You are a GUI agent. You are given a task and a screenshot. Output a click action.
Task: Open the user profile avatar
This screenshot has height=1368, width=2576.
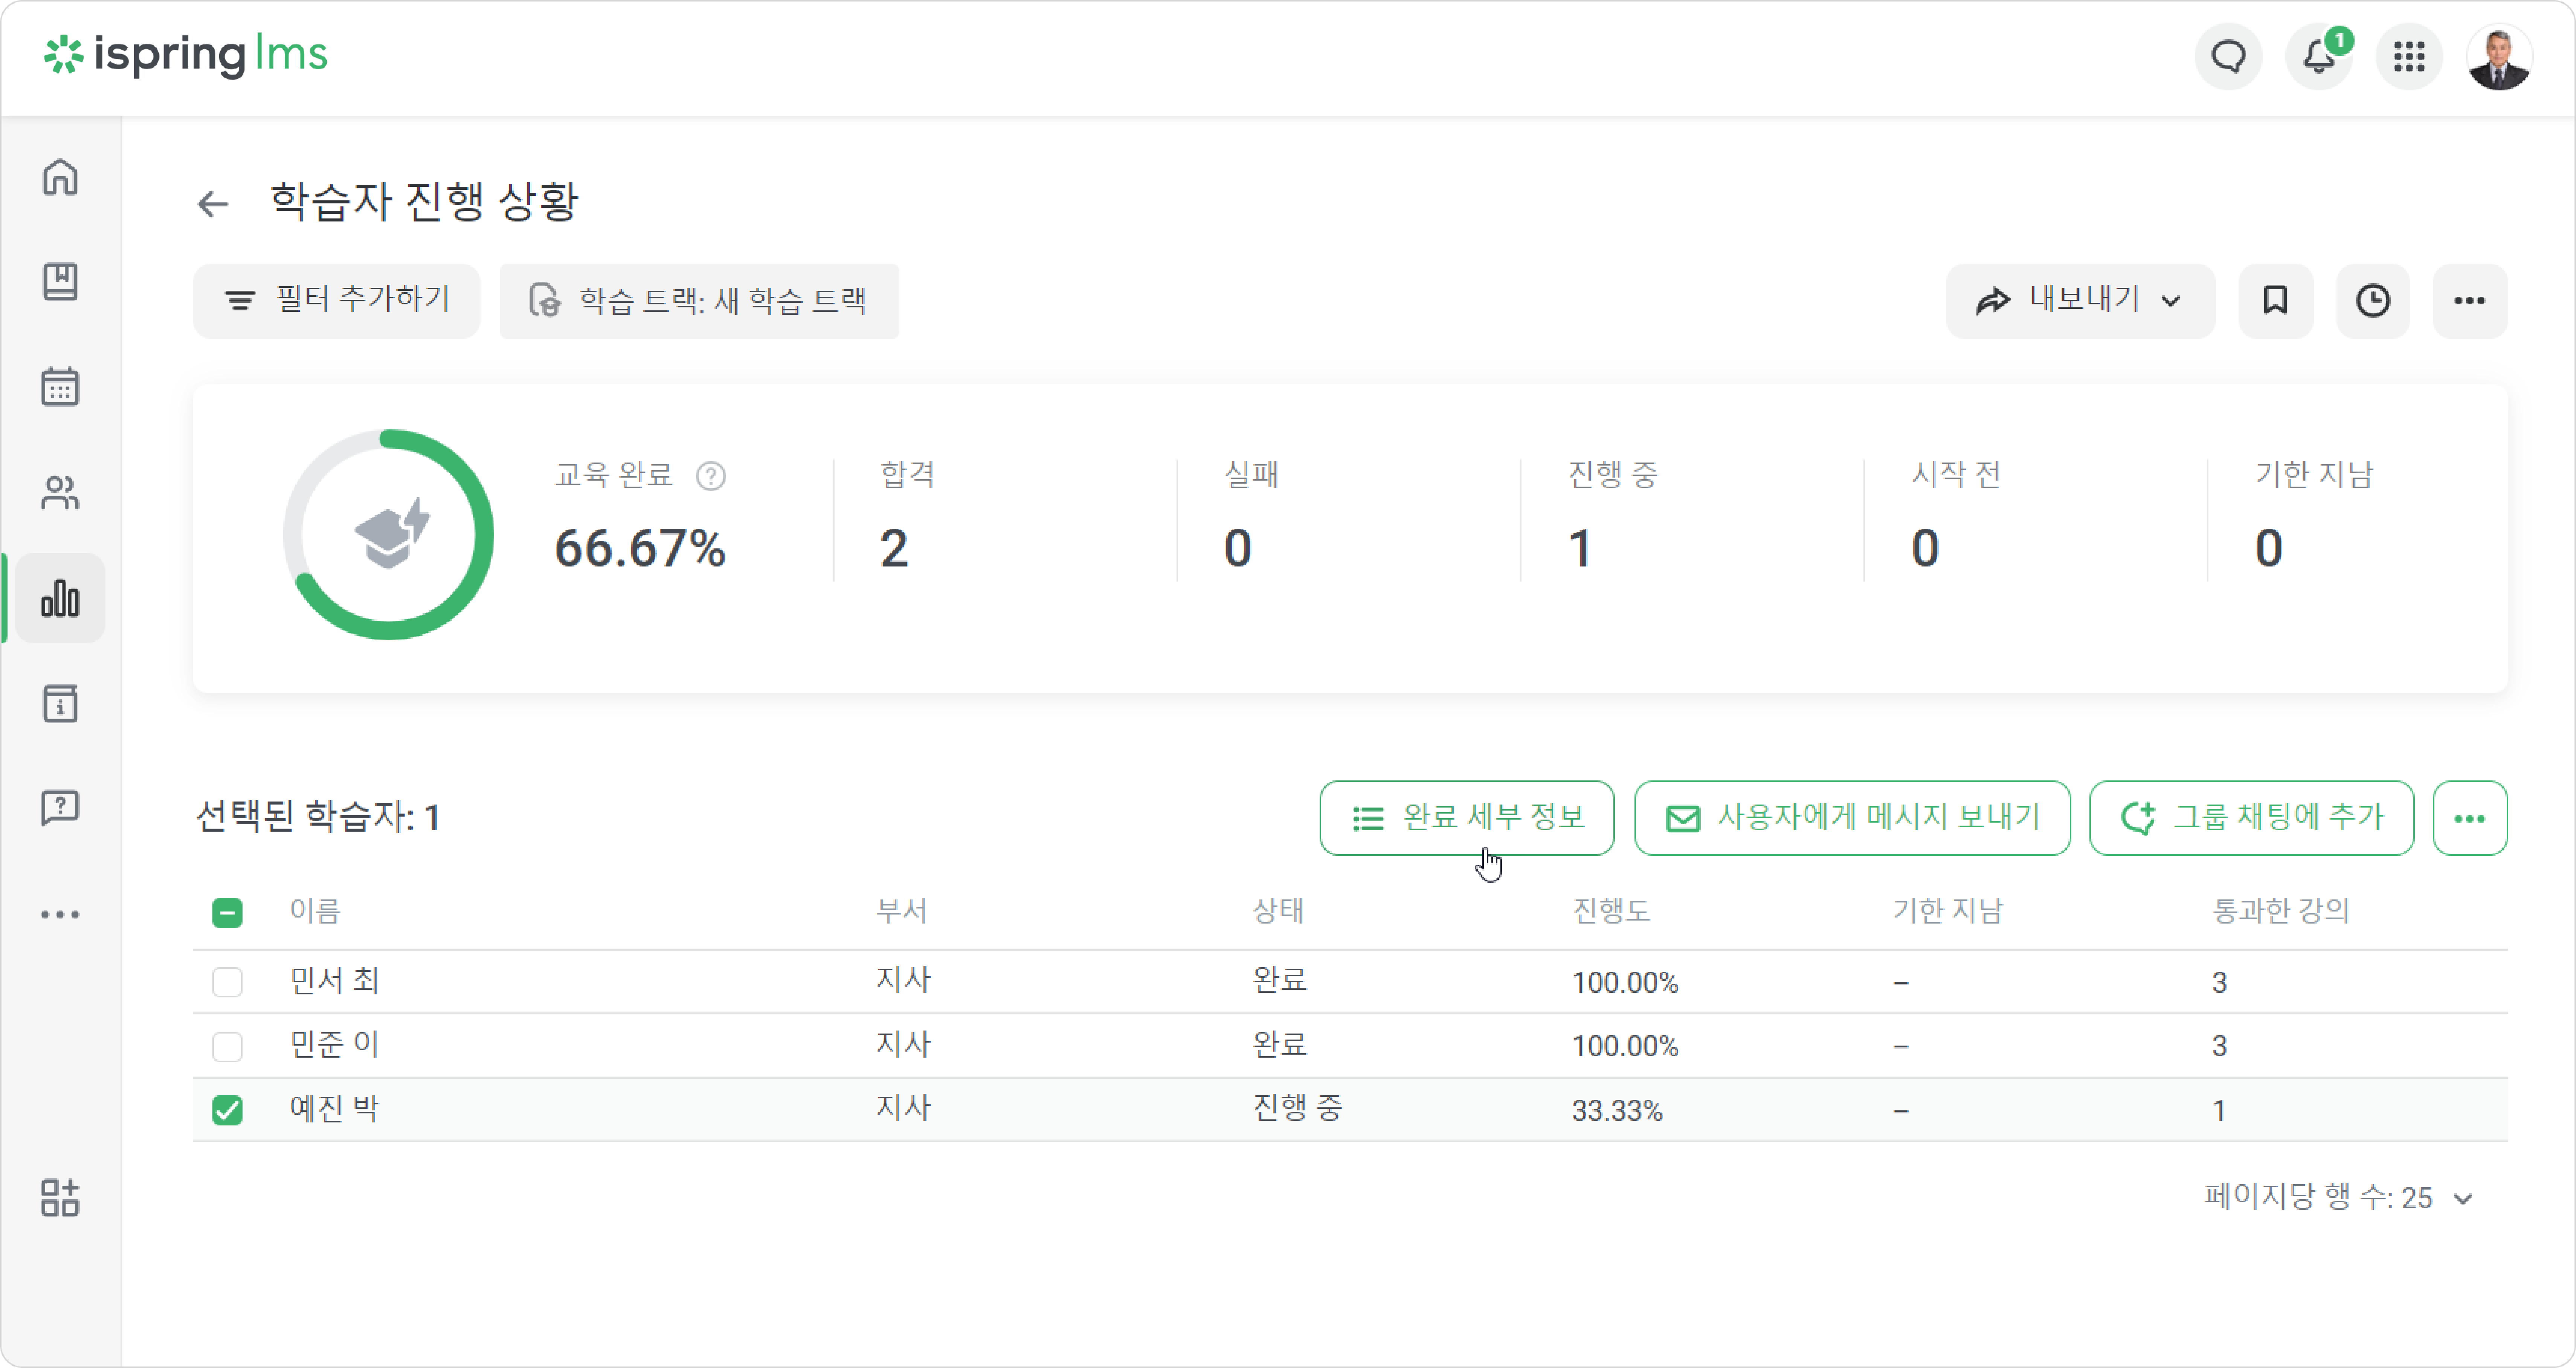[x=2499, y=57]
